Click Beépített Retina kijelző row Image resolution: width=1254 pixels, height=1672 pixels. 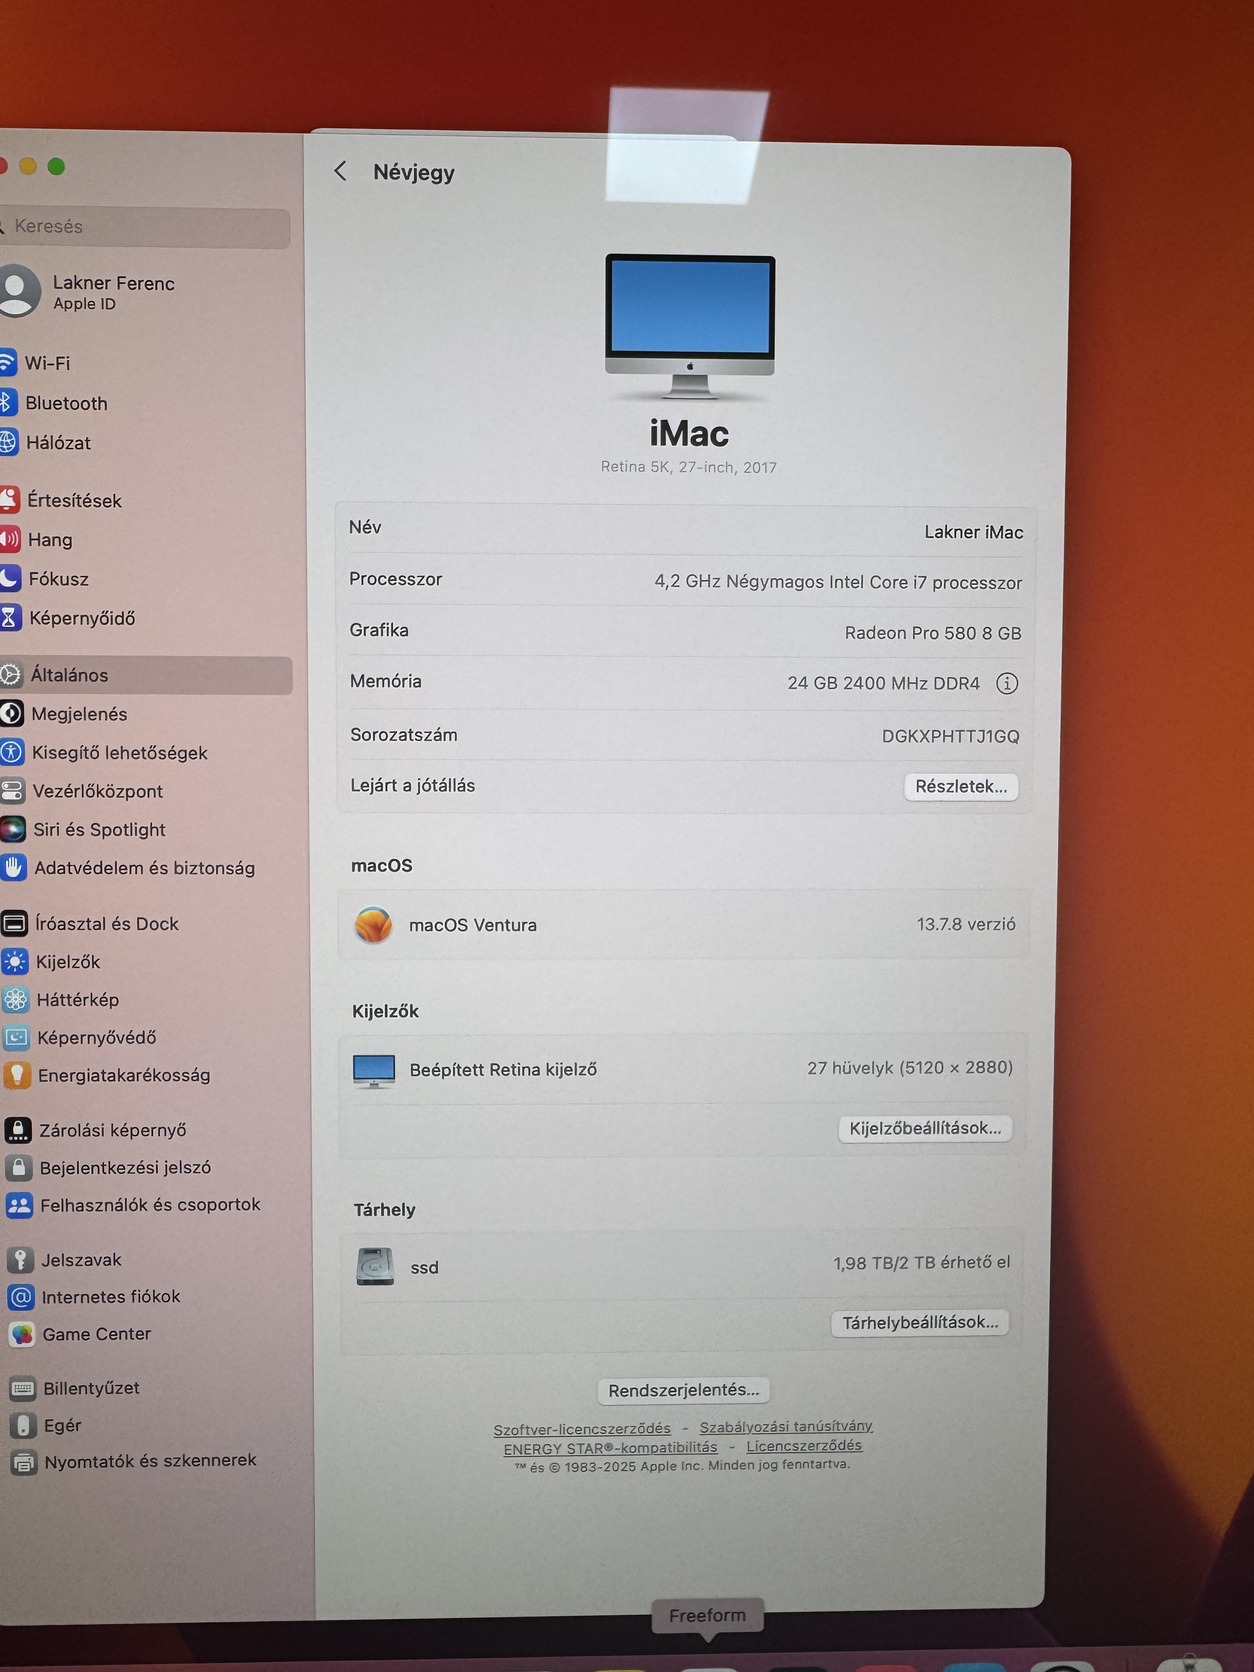click(684, 1069)
